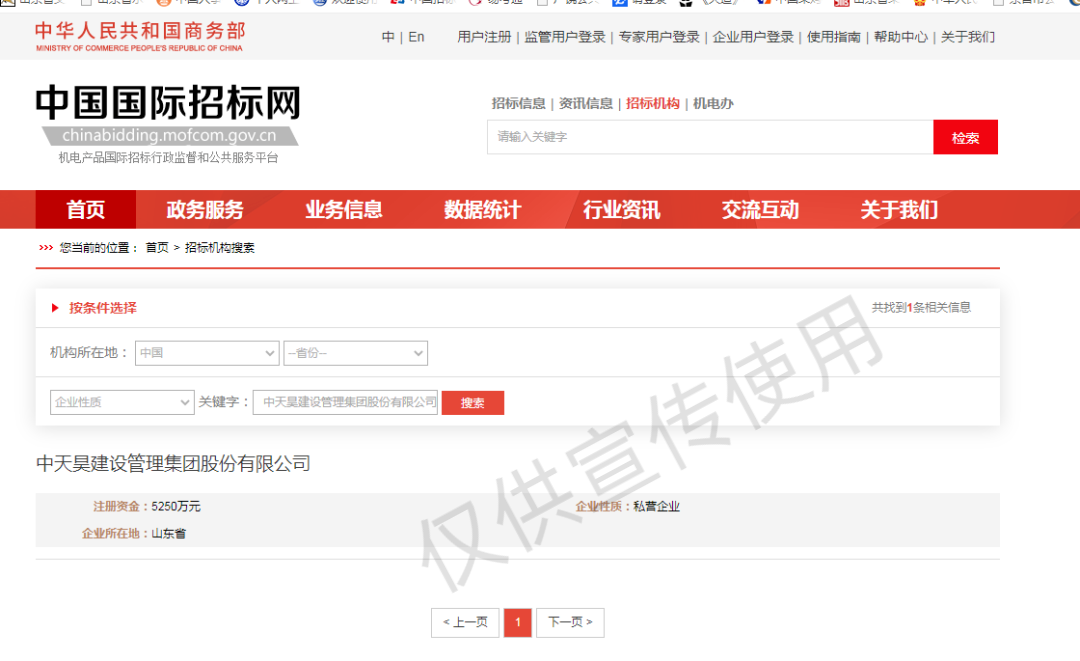Open the 使用指南 guide link
Screen dimensions: 1080x661
pos(833,37)
